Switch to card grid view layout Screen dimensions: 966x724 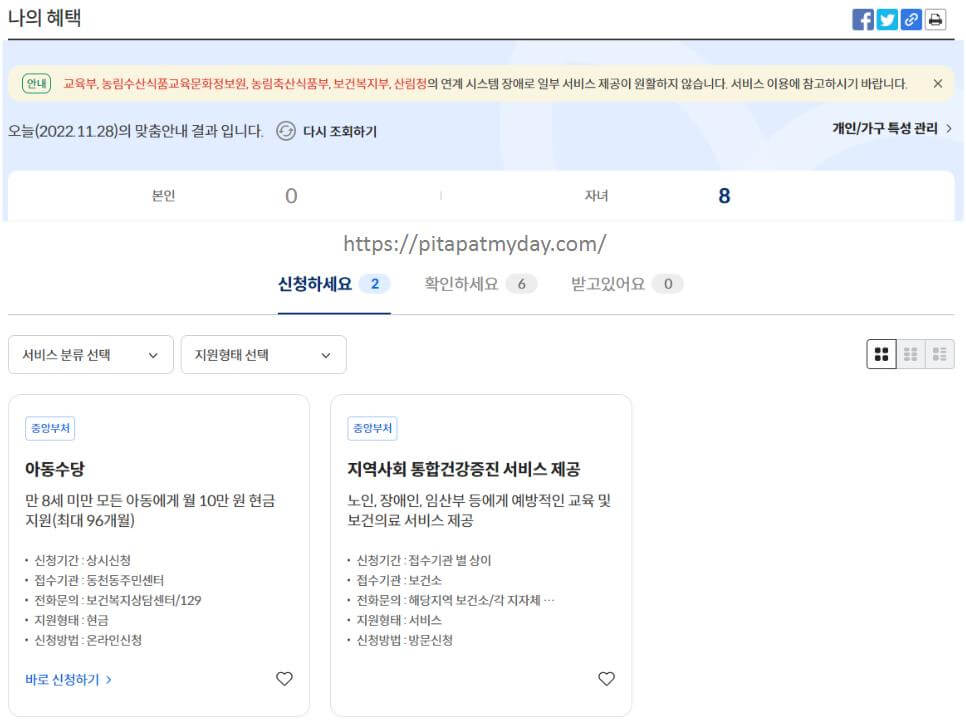[x=881, y=354]
